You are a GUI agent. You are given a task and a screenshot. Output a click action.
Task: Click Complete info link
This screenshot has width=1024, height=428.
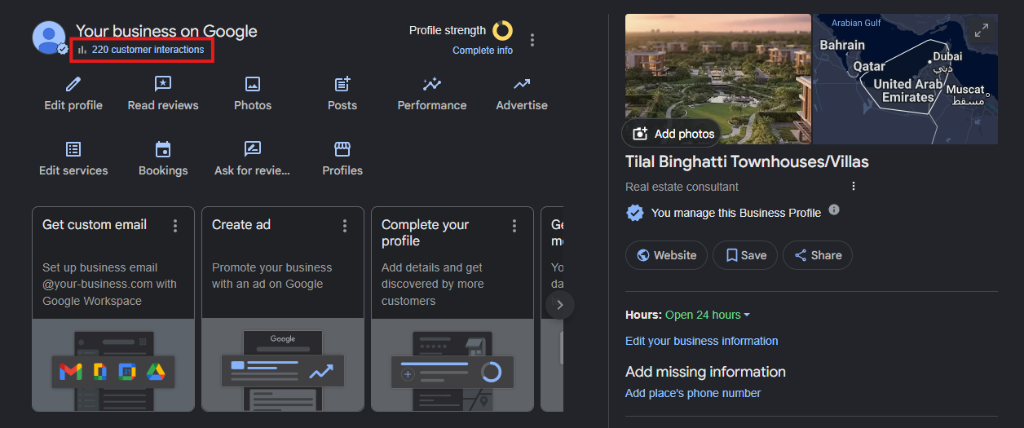(x=483, y=50)
